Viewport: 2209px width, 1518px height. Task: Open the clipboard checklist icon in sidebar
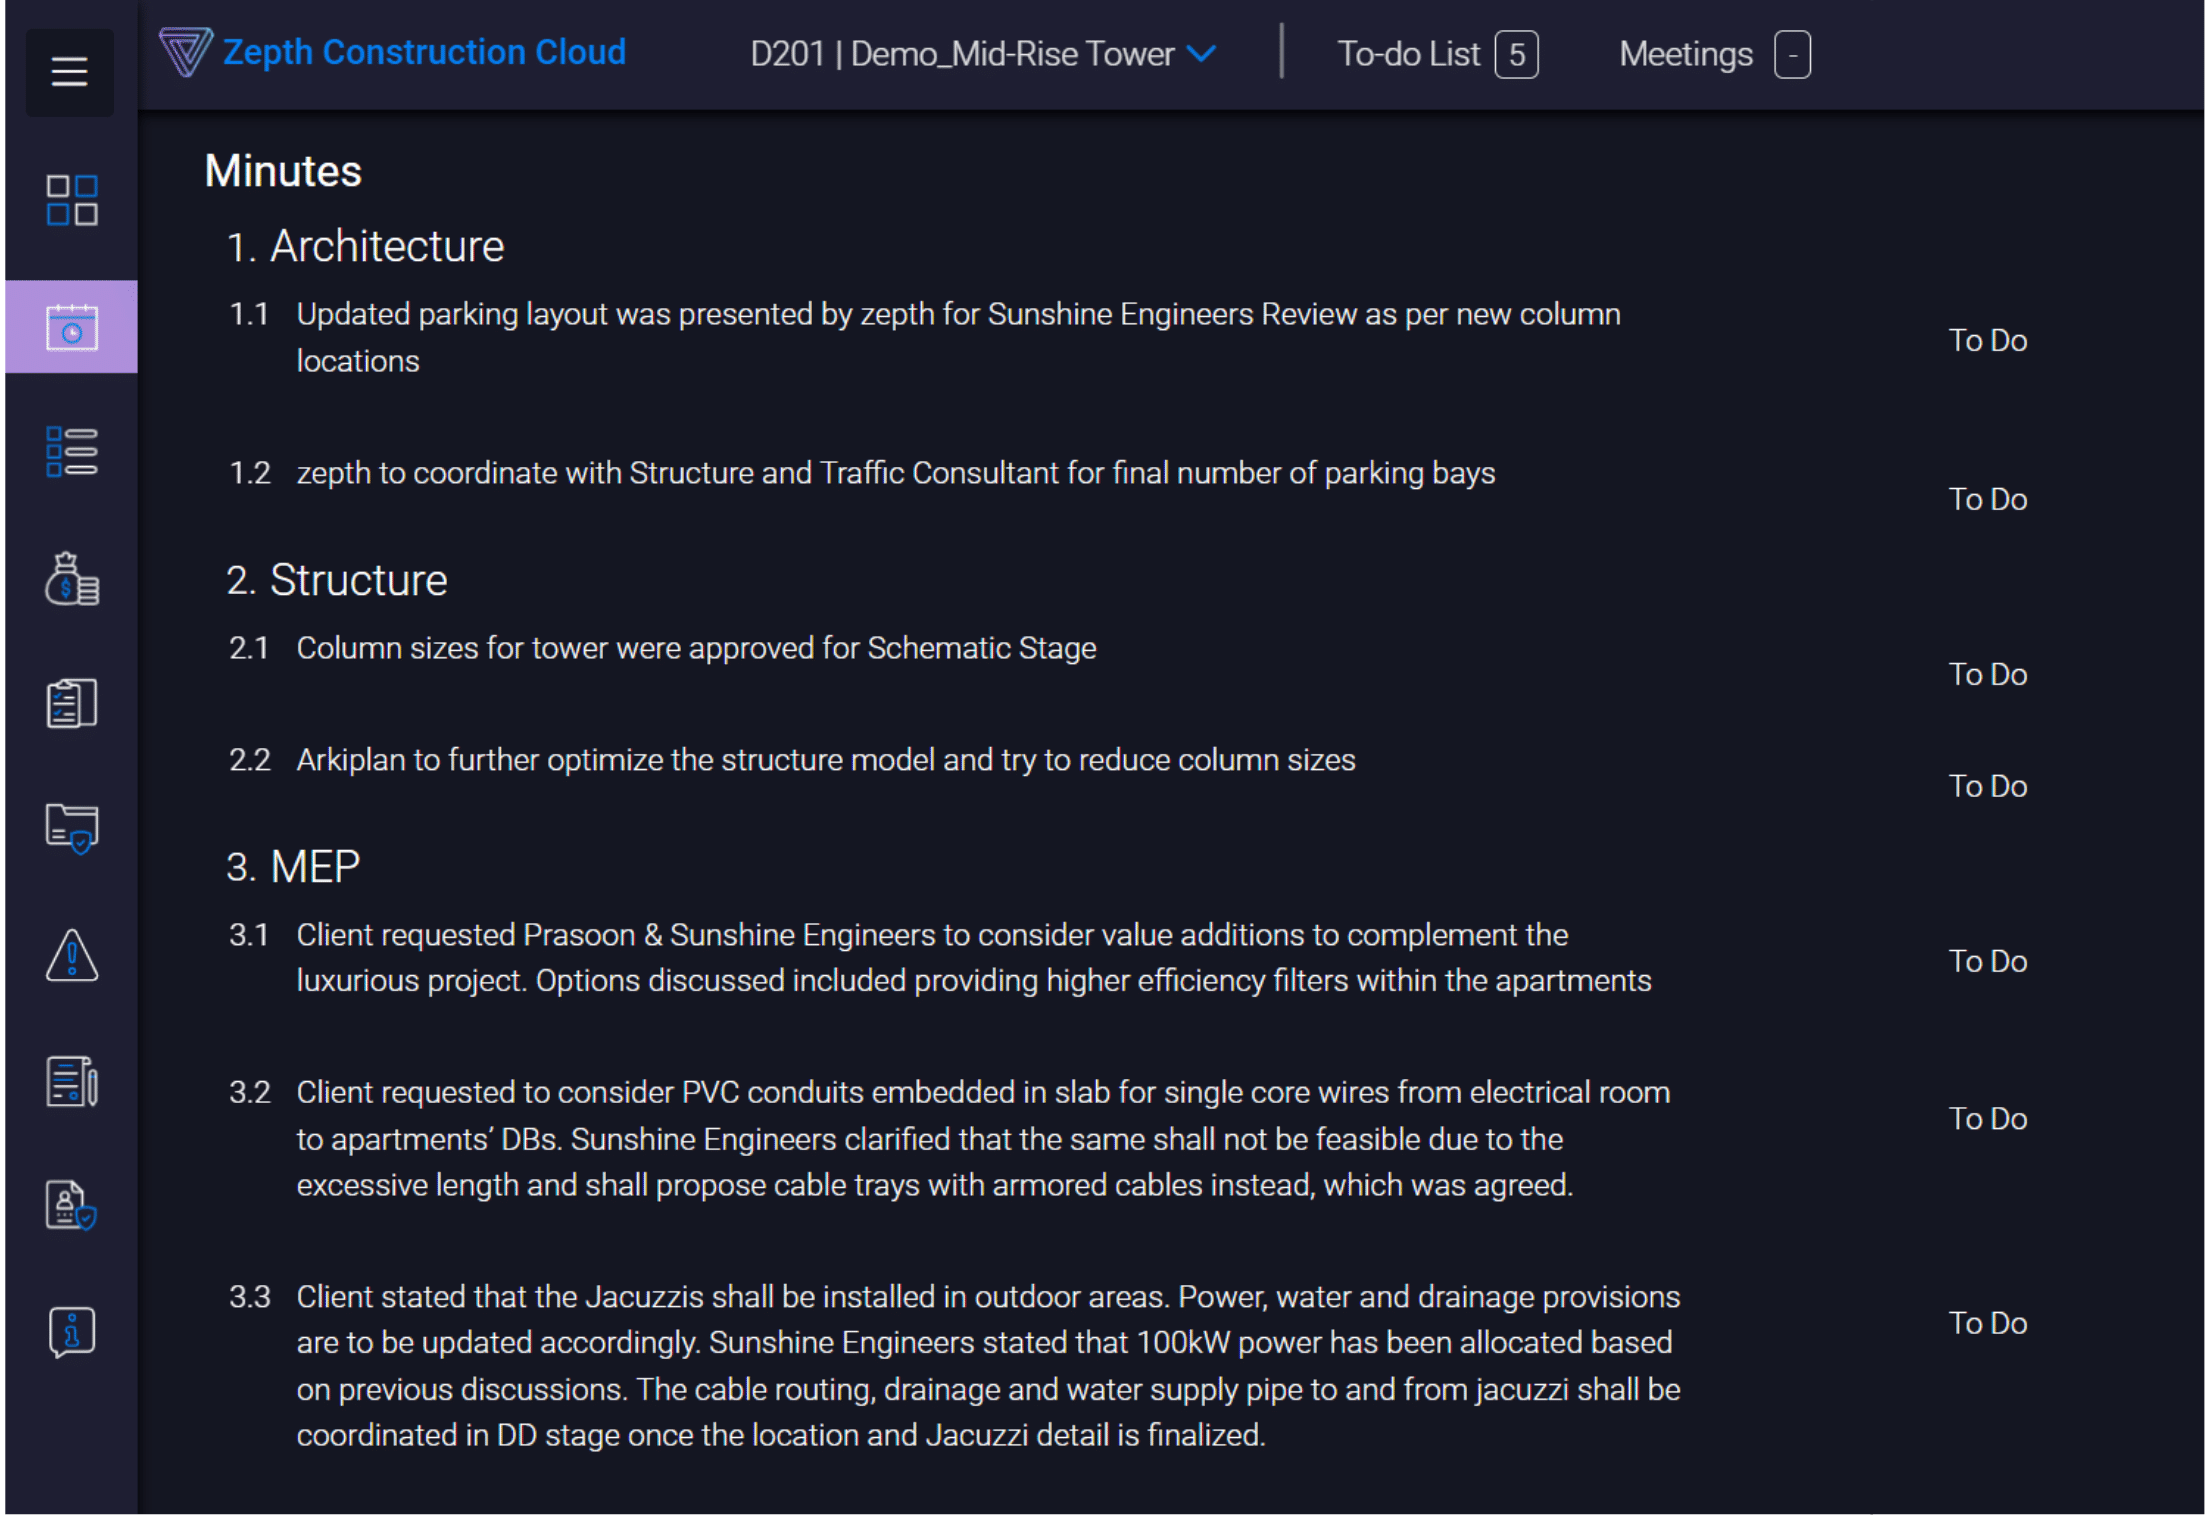(72, 704)
